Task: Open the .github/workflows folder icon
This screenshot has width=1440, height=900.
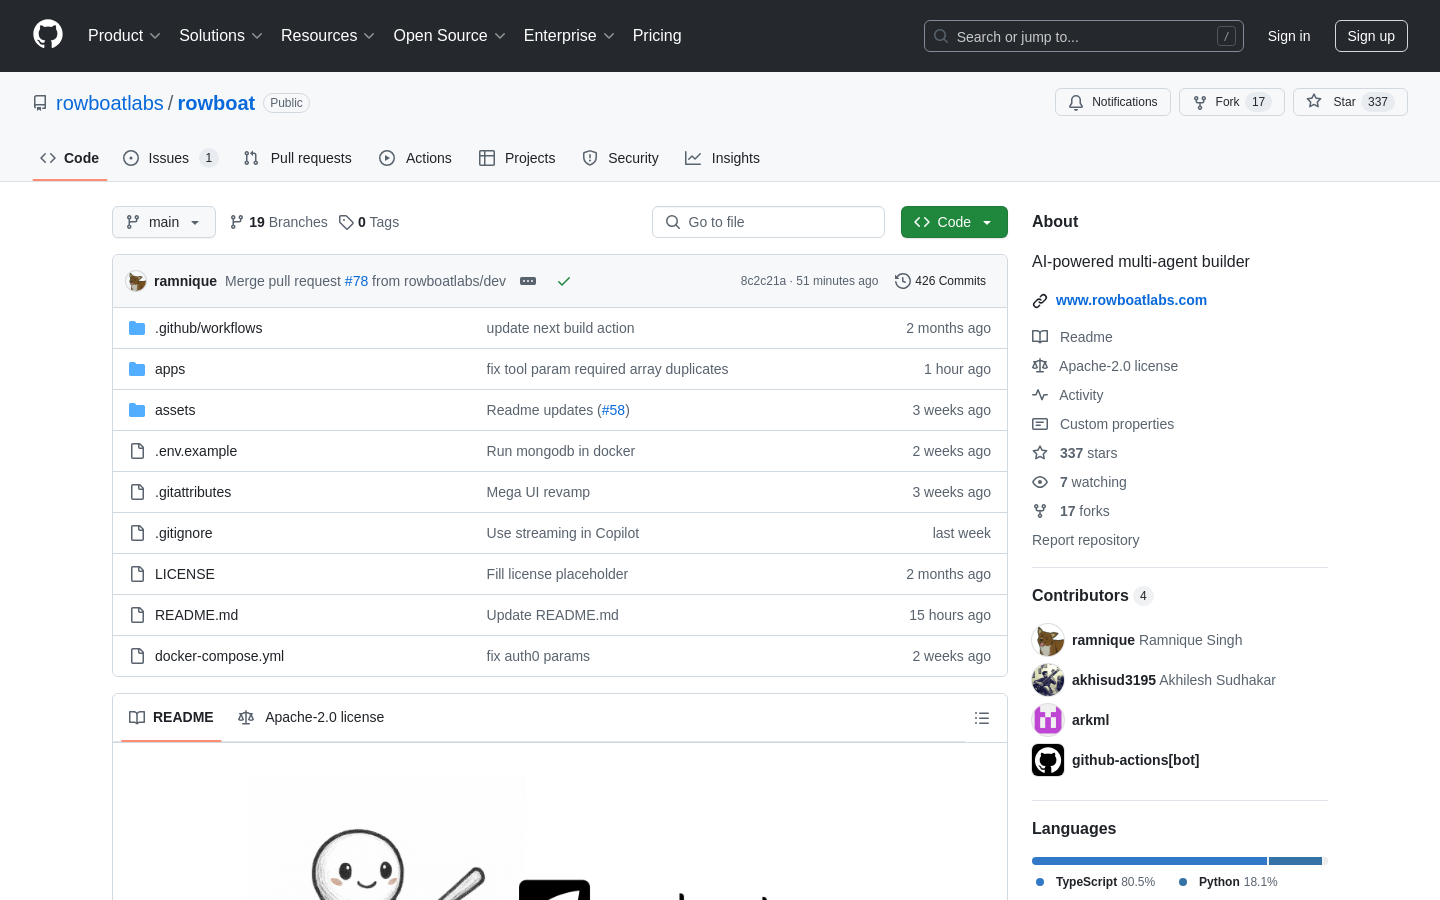Action: point(137,328)
